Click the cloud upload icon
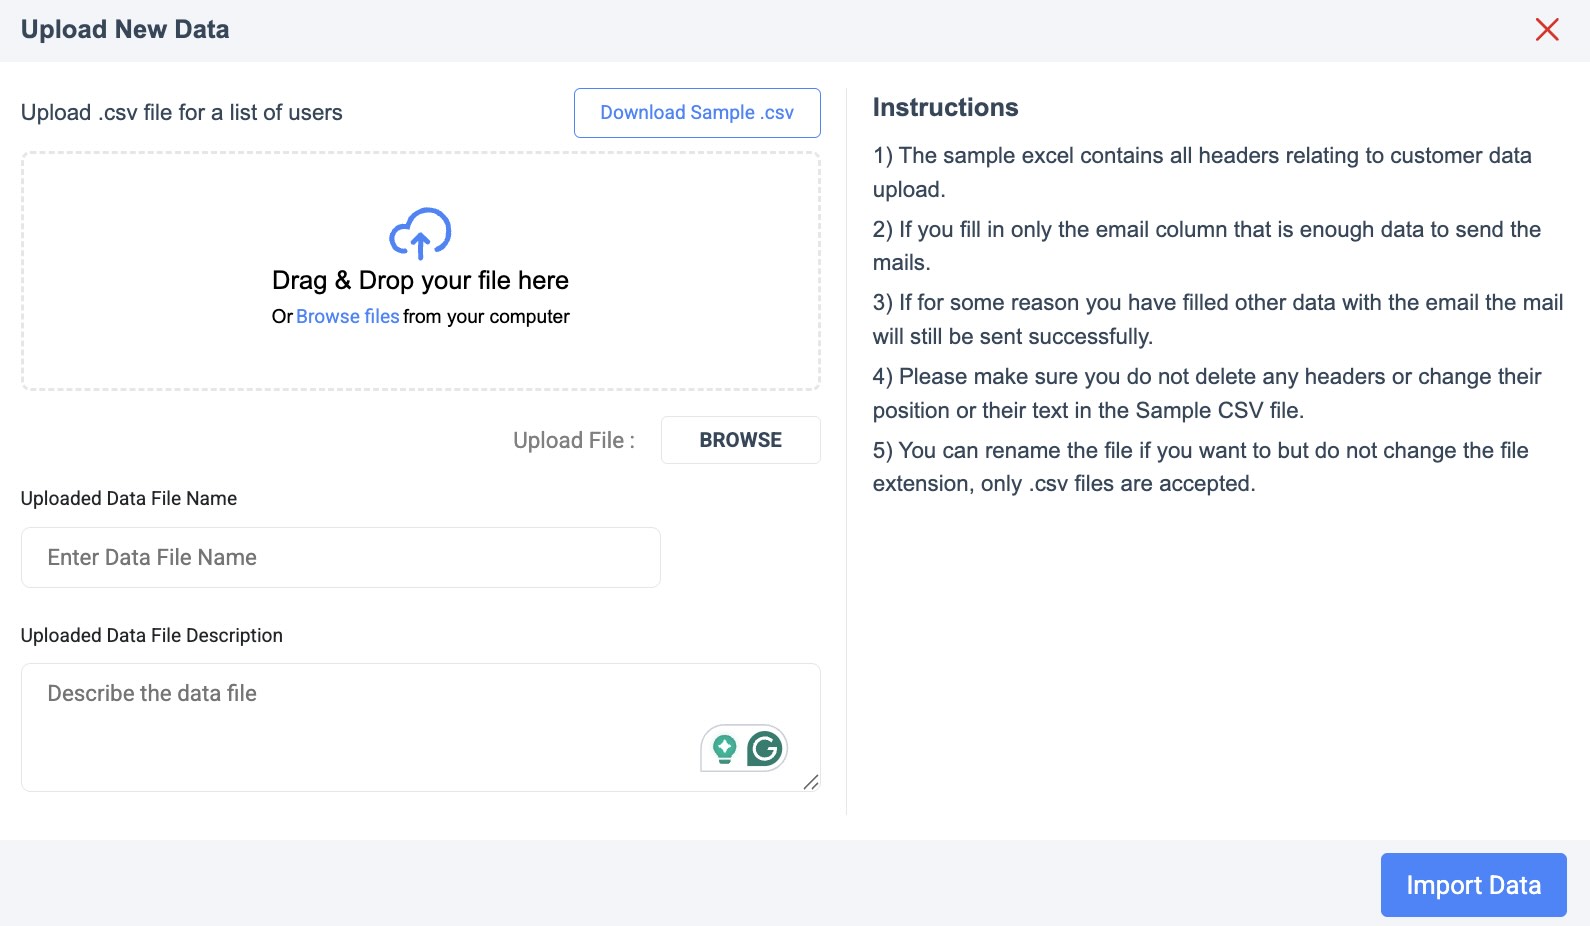Screen dimensions: 1590x926 pos(420,234)
